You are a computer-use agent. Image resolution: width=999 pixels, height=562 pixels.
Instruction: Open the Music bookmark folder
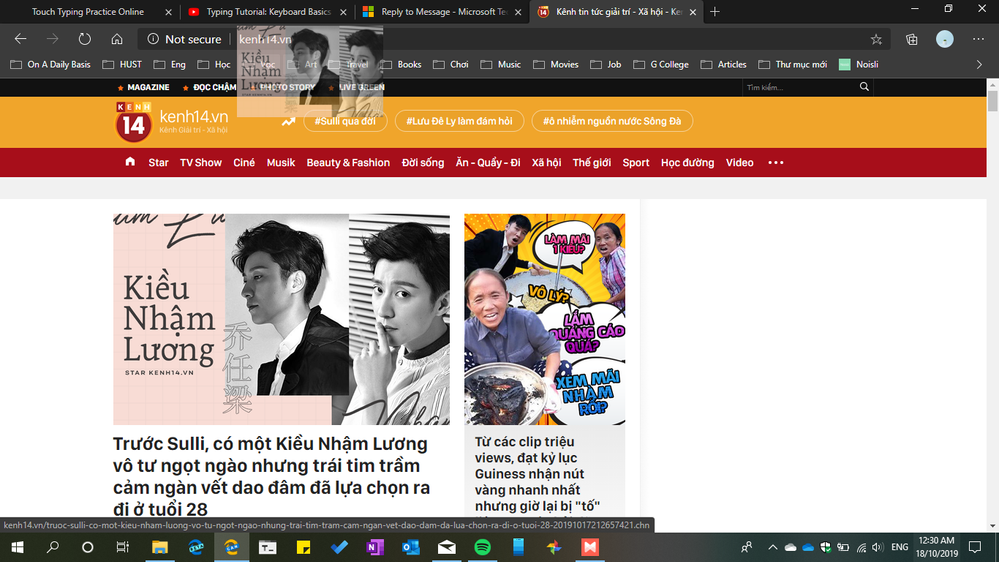tap(501, 64)
